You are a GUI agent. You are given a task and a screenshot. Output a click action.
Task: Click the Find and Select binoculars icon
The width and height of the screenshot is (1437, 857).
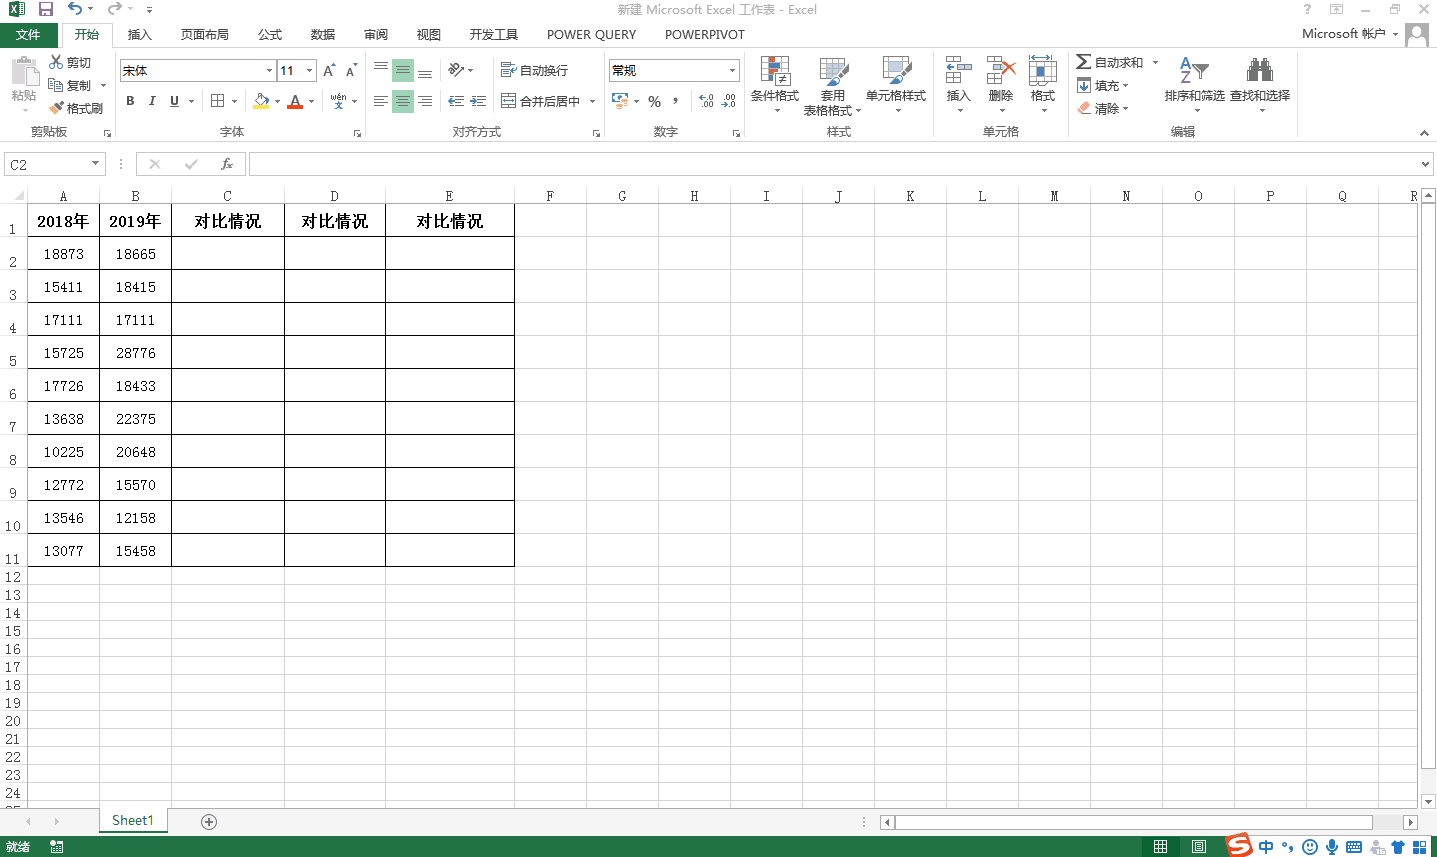click(1260, 71)
